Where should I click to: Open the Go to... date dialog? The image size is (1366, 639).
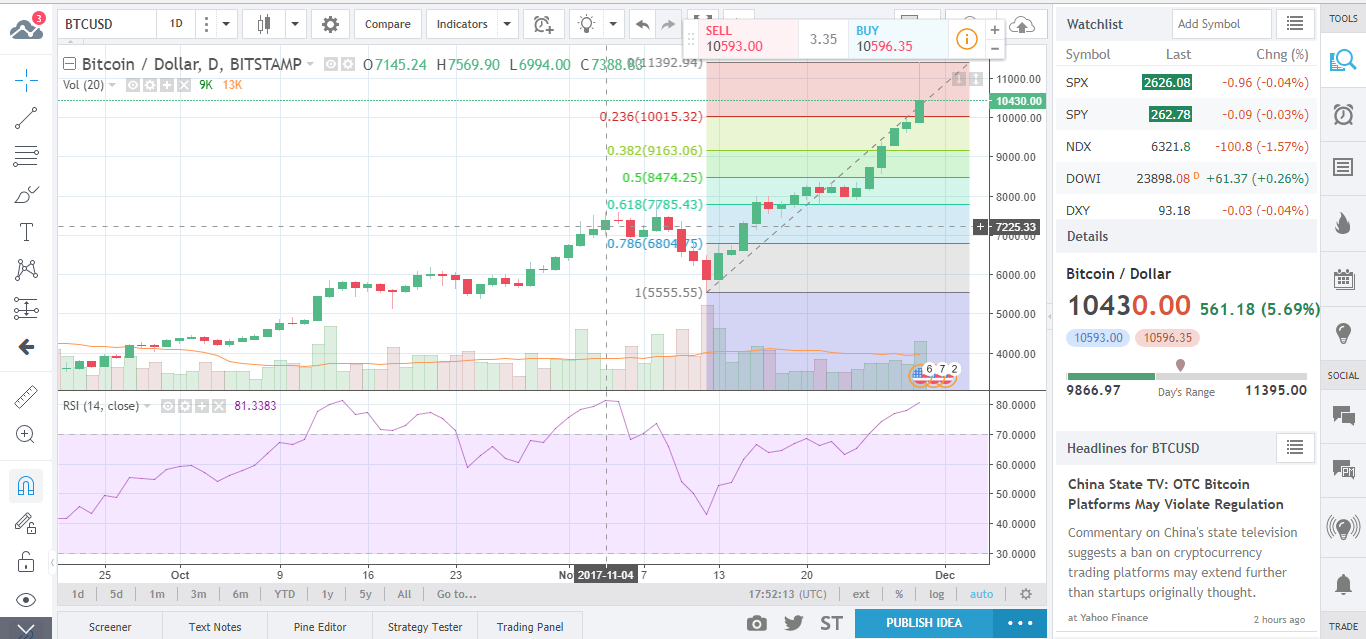point(456,594)
